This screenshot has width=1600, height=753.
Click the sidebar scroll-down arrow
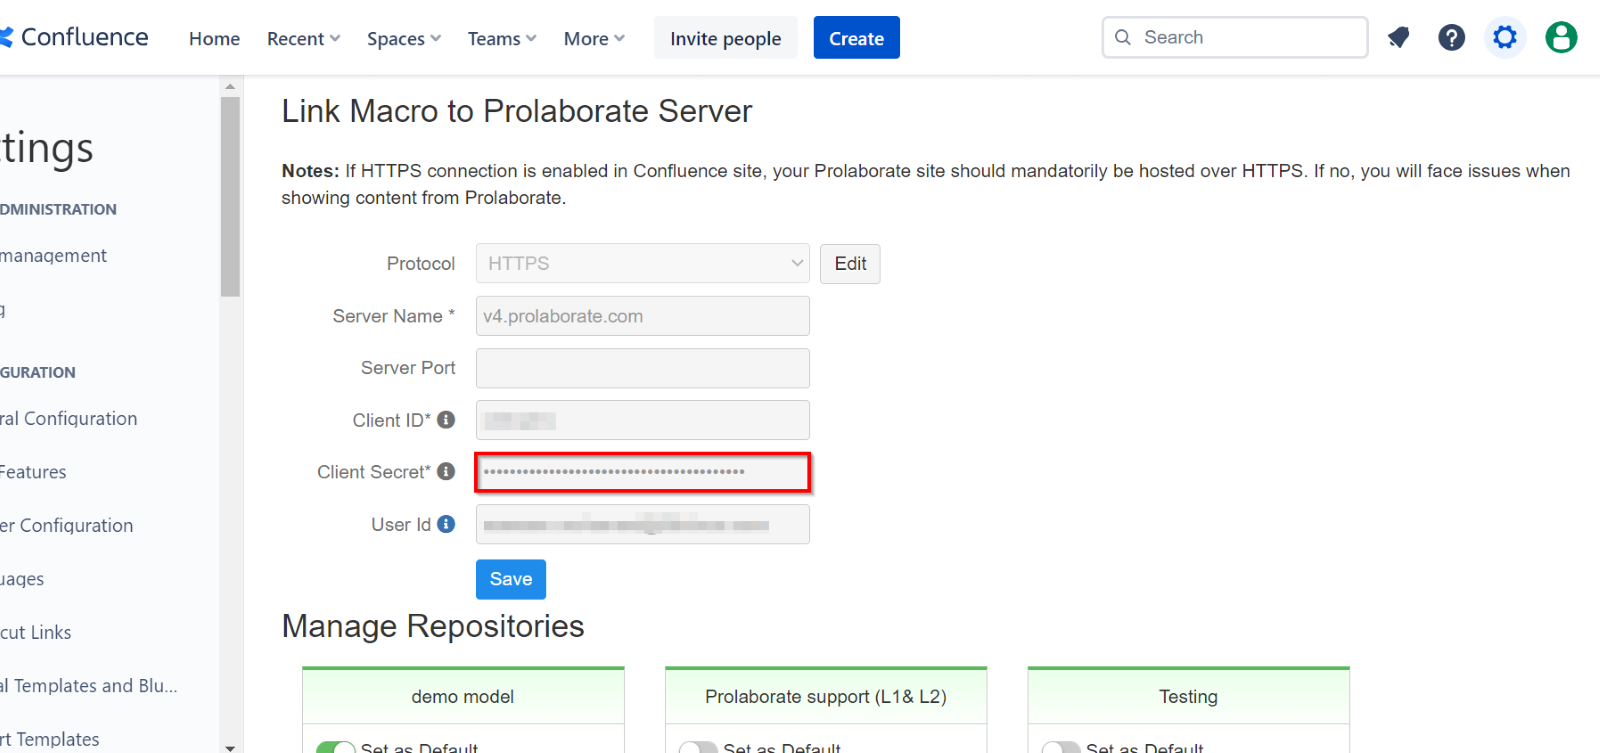[x=230, y=746]
